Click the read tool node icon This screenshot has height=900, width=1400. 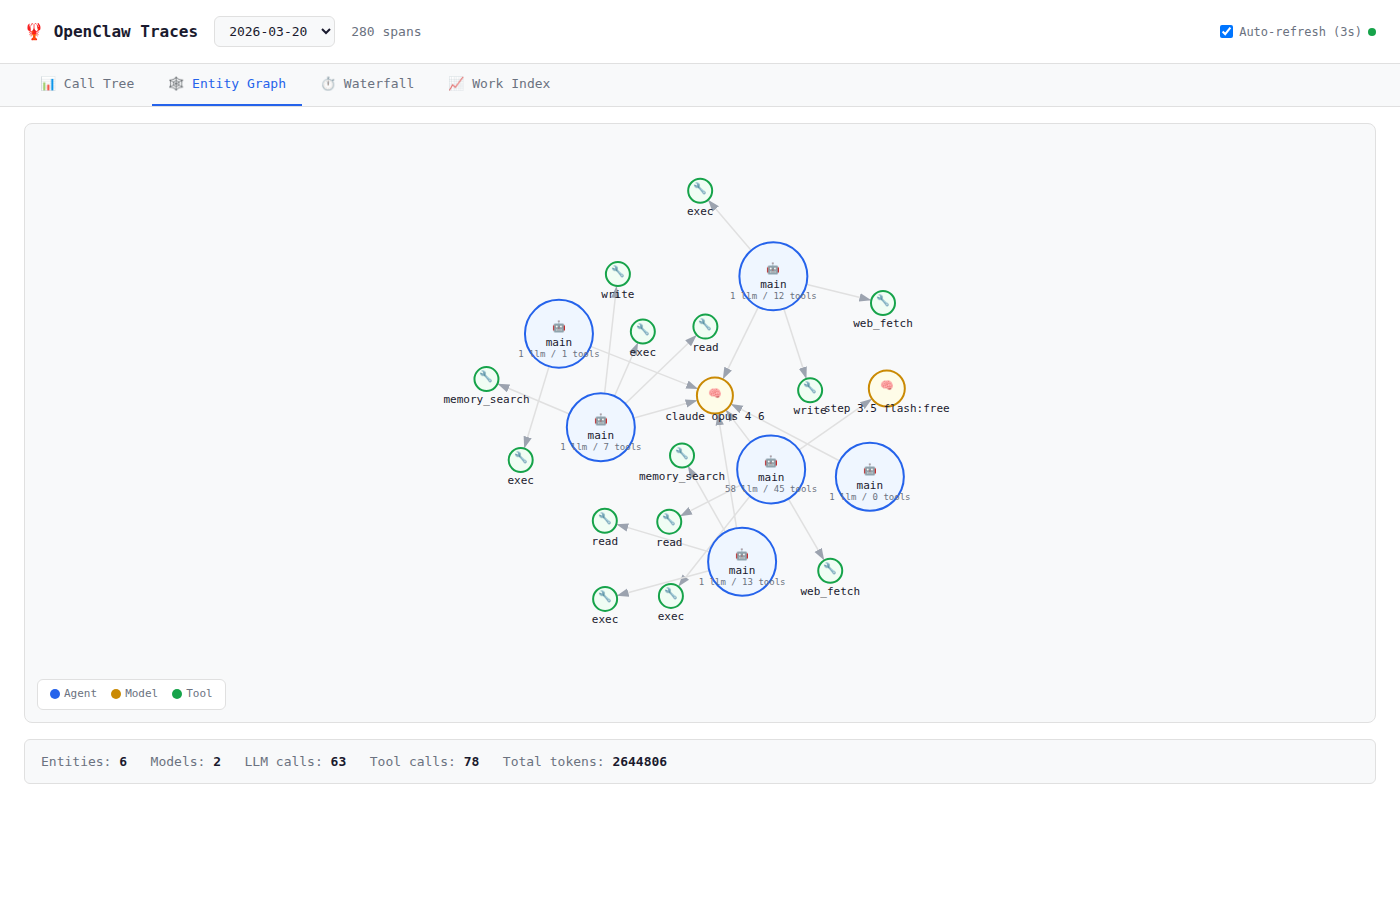[x=705, y=326]
